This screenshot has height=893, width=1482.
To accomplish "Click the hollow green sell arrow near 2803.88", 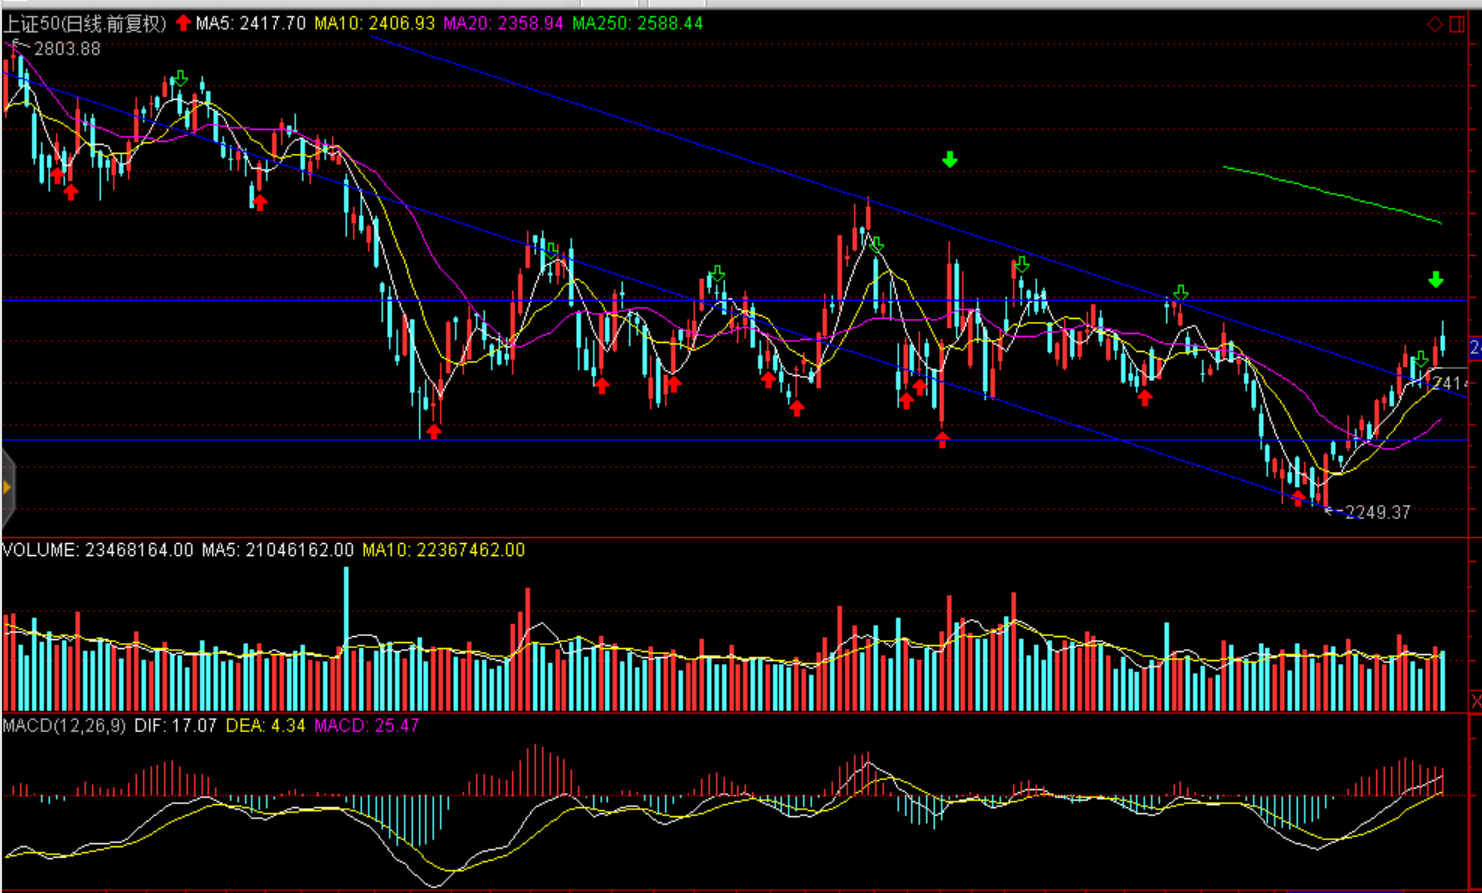I will click(179, 79).
